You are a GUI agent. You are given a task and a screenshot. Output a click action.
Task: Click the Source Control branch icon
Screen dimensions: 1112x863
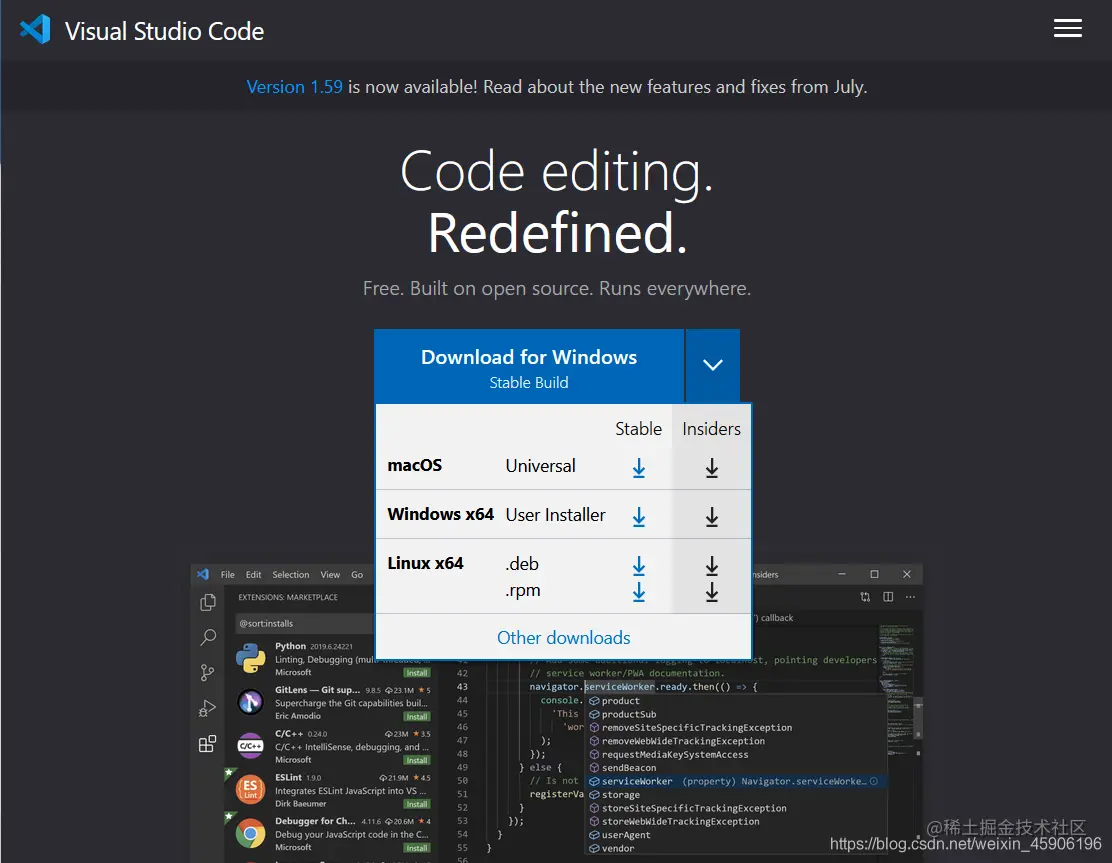(x=207, y=672)
